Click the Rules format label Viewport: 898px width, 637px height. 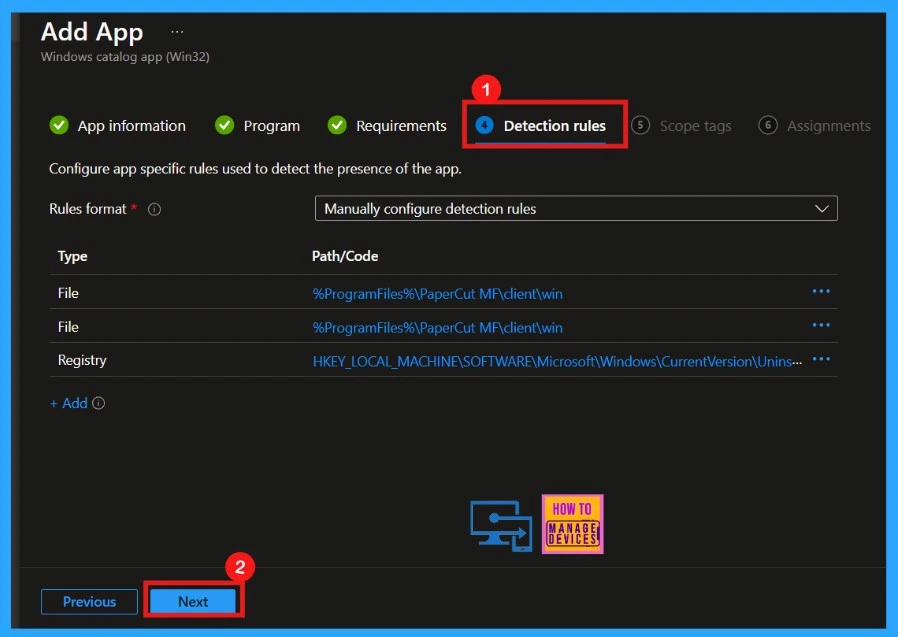pos(88,209)
